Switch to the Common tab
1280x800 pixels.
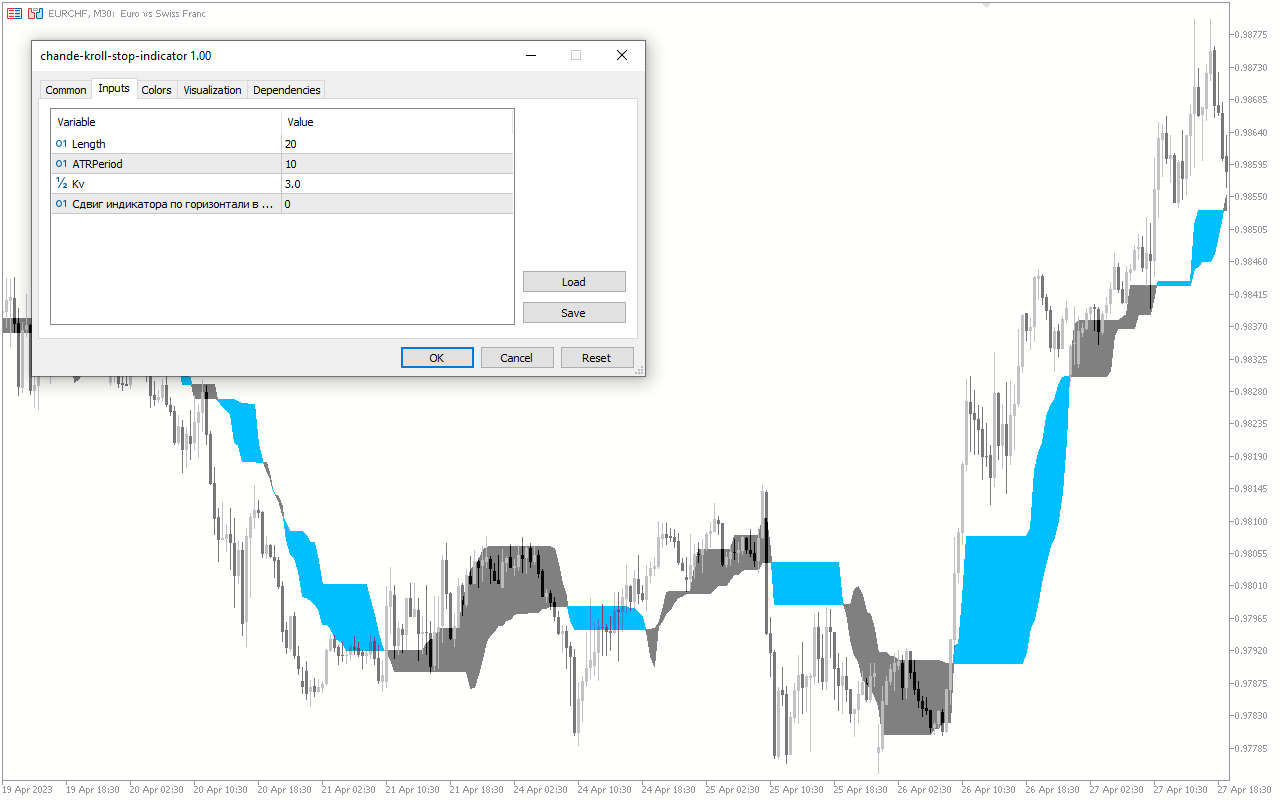click(x=66, y=90)
